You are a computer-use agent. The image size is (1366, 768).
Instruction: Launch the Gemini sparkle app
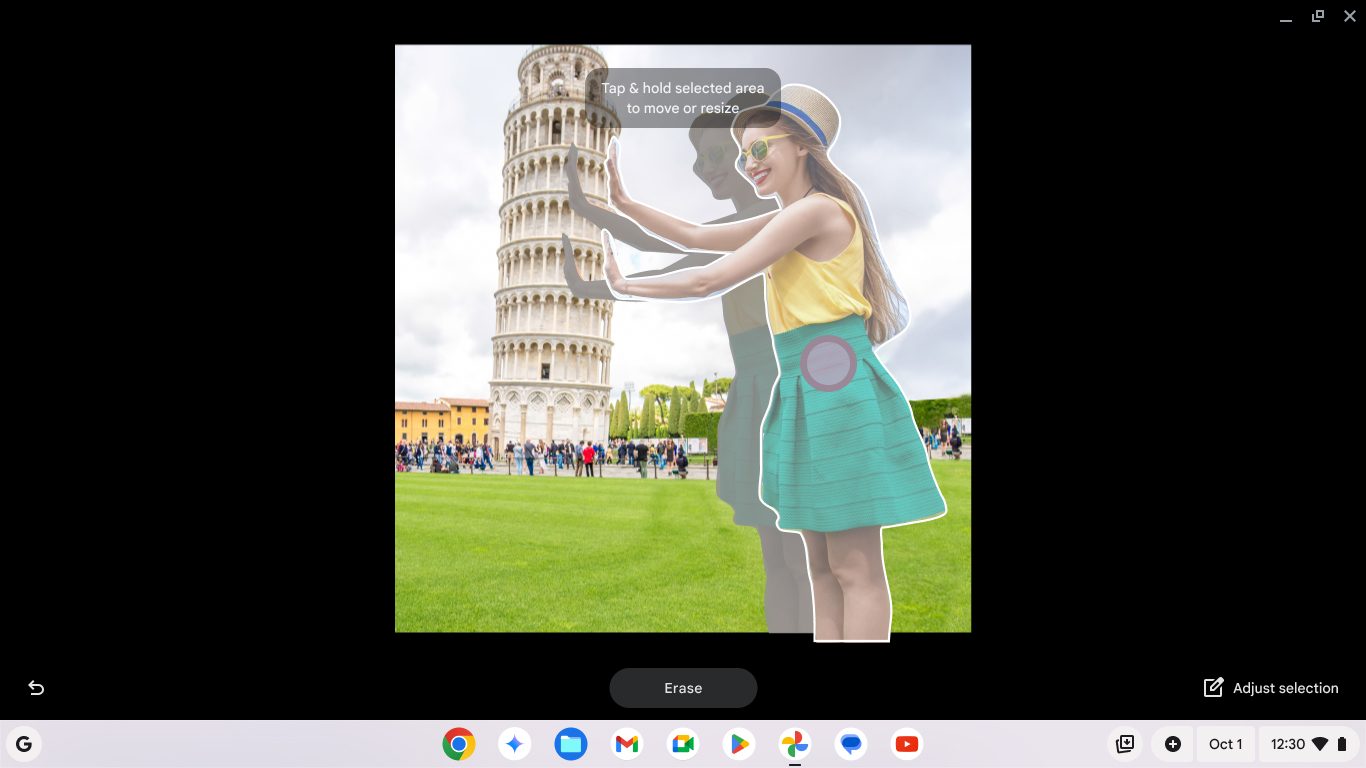(515, 744)
